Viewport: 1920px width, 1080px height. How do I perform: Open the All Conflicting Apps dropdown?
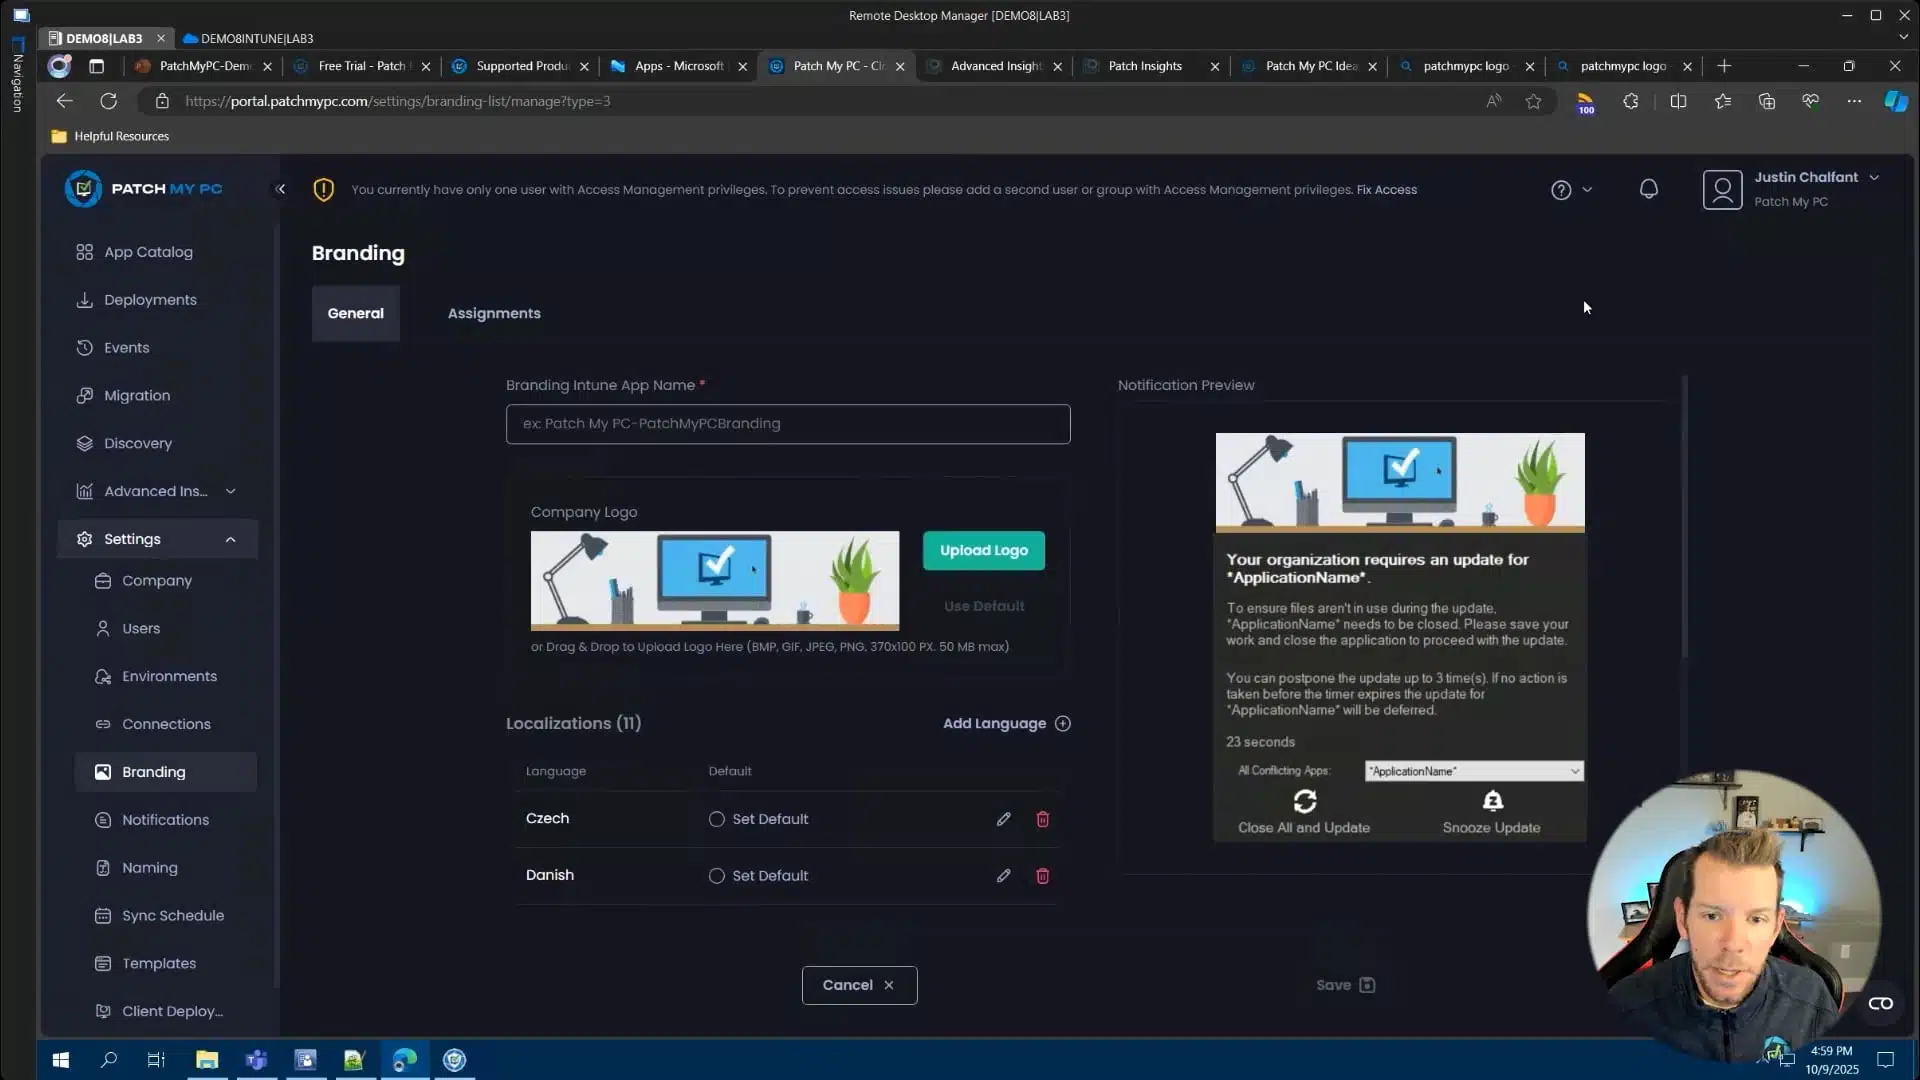[1474, 771]
